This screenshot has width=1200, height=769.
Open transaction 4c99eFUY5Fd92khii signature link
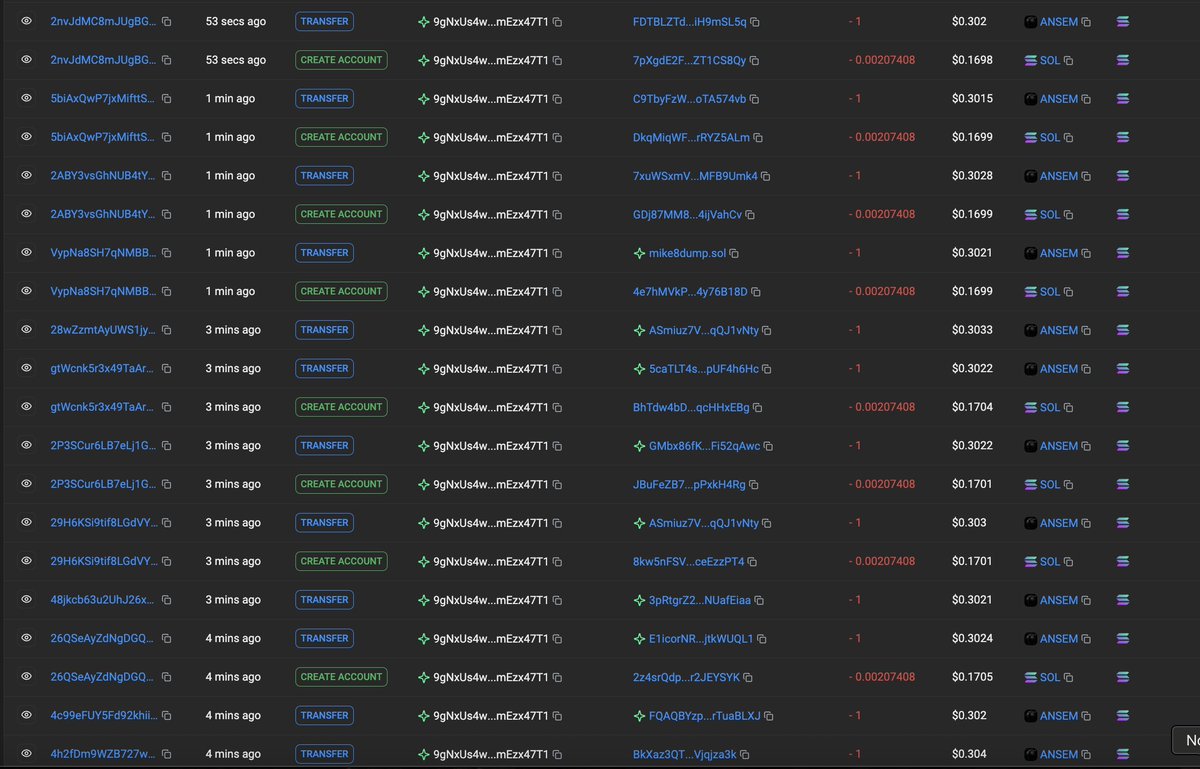tap(103, 716)
